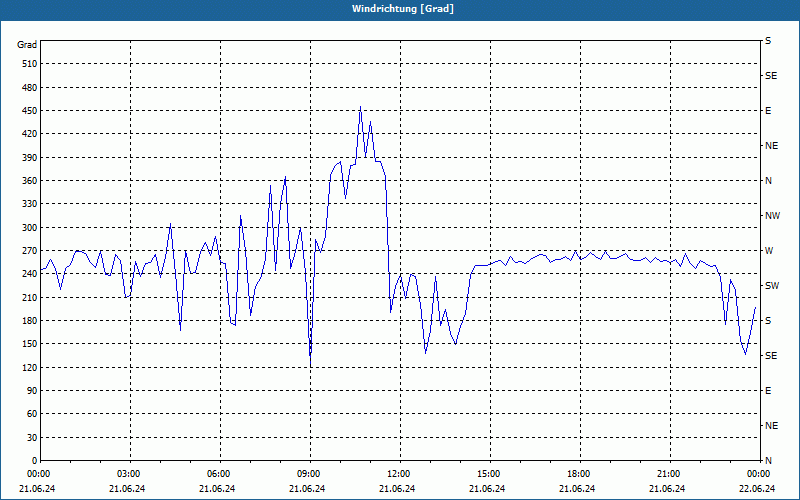Select the 480 y-axis value
The image size is (800, 500).
30,88
